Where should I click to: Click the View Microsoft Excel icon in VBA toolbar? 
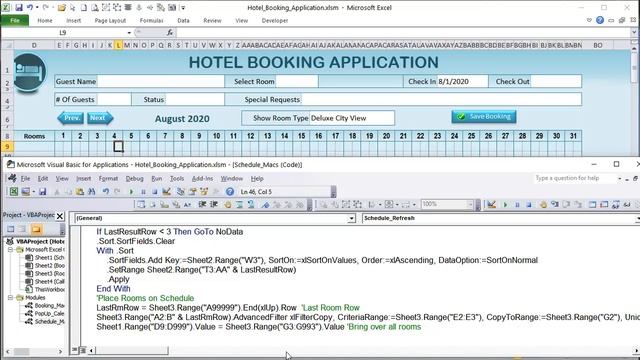pos(14,191)
